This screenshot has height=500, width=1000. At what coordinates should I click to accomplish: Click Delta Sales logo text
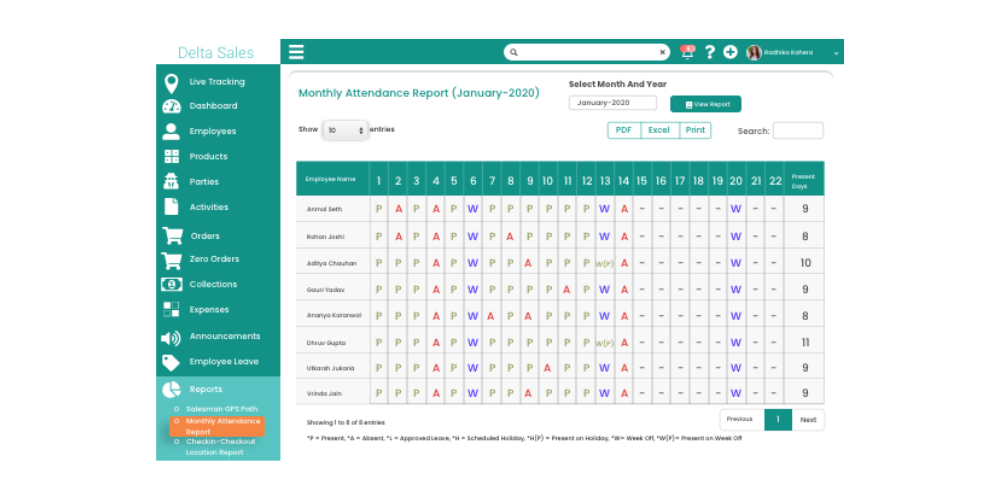(x=216, y=53)
